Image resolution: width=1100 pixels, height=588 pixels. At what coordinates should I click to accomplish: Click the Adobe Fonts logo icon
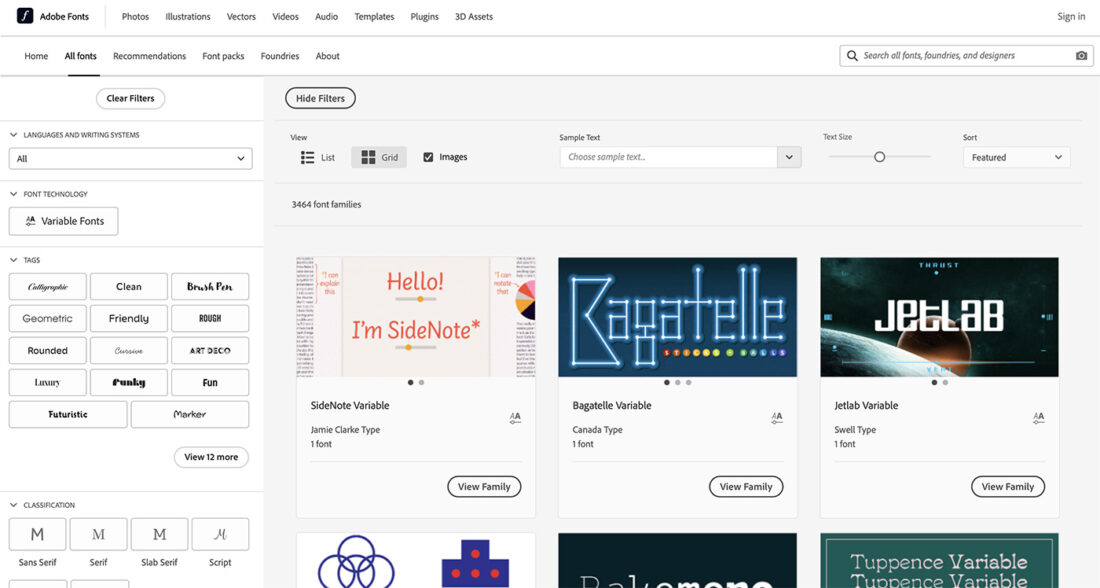pos(25,16)
